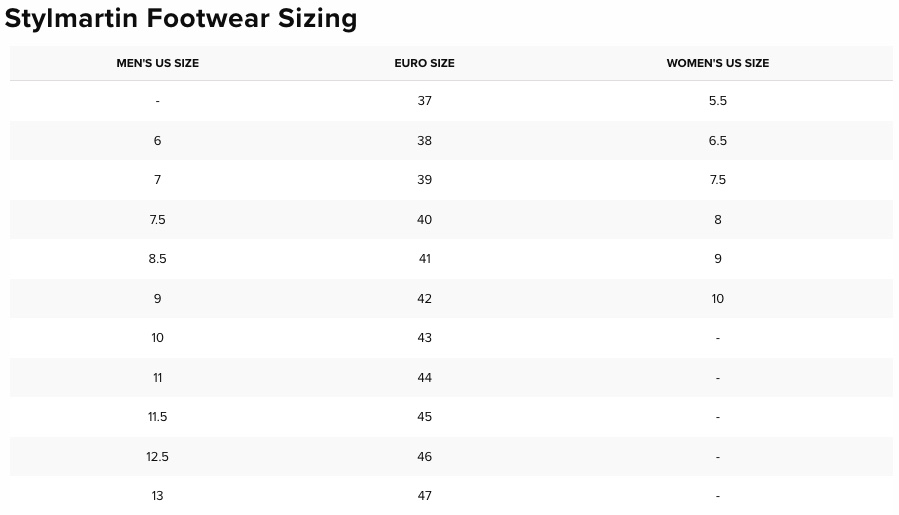Viewport: 899px width, 515px height.
Task: Click men's size 11.5 cell
Action: [x=158, y=417]
